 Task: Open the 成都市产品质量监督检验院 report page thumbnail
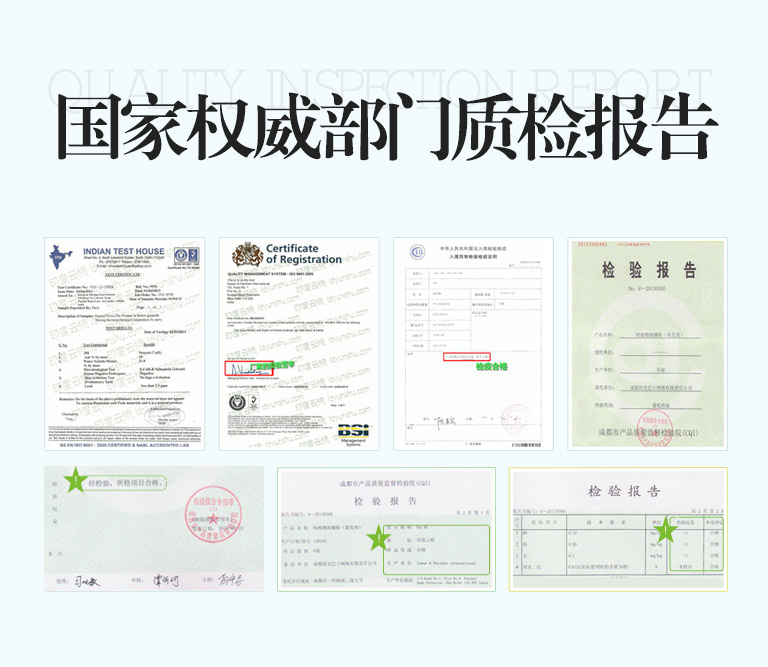point(386,529)
